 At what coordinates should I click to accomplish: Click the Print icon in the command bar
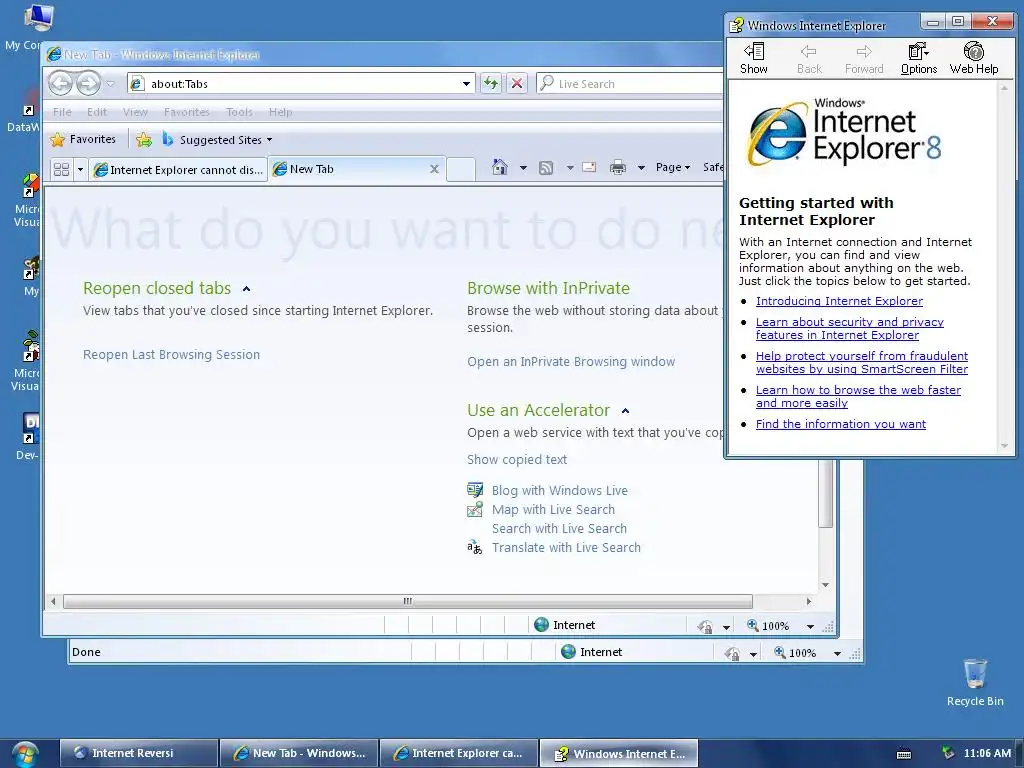click(x=618, y=168)
